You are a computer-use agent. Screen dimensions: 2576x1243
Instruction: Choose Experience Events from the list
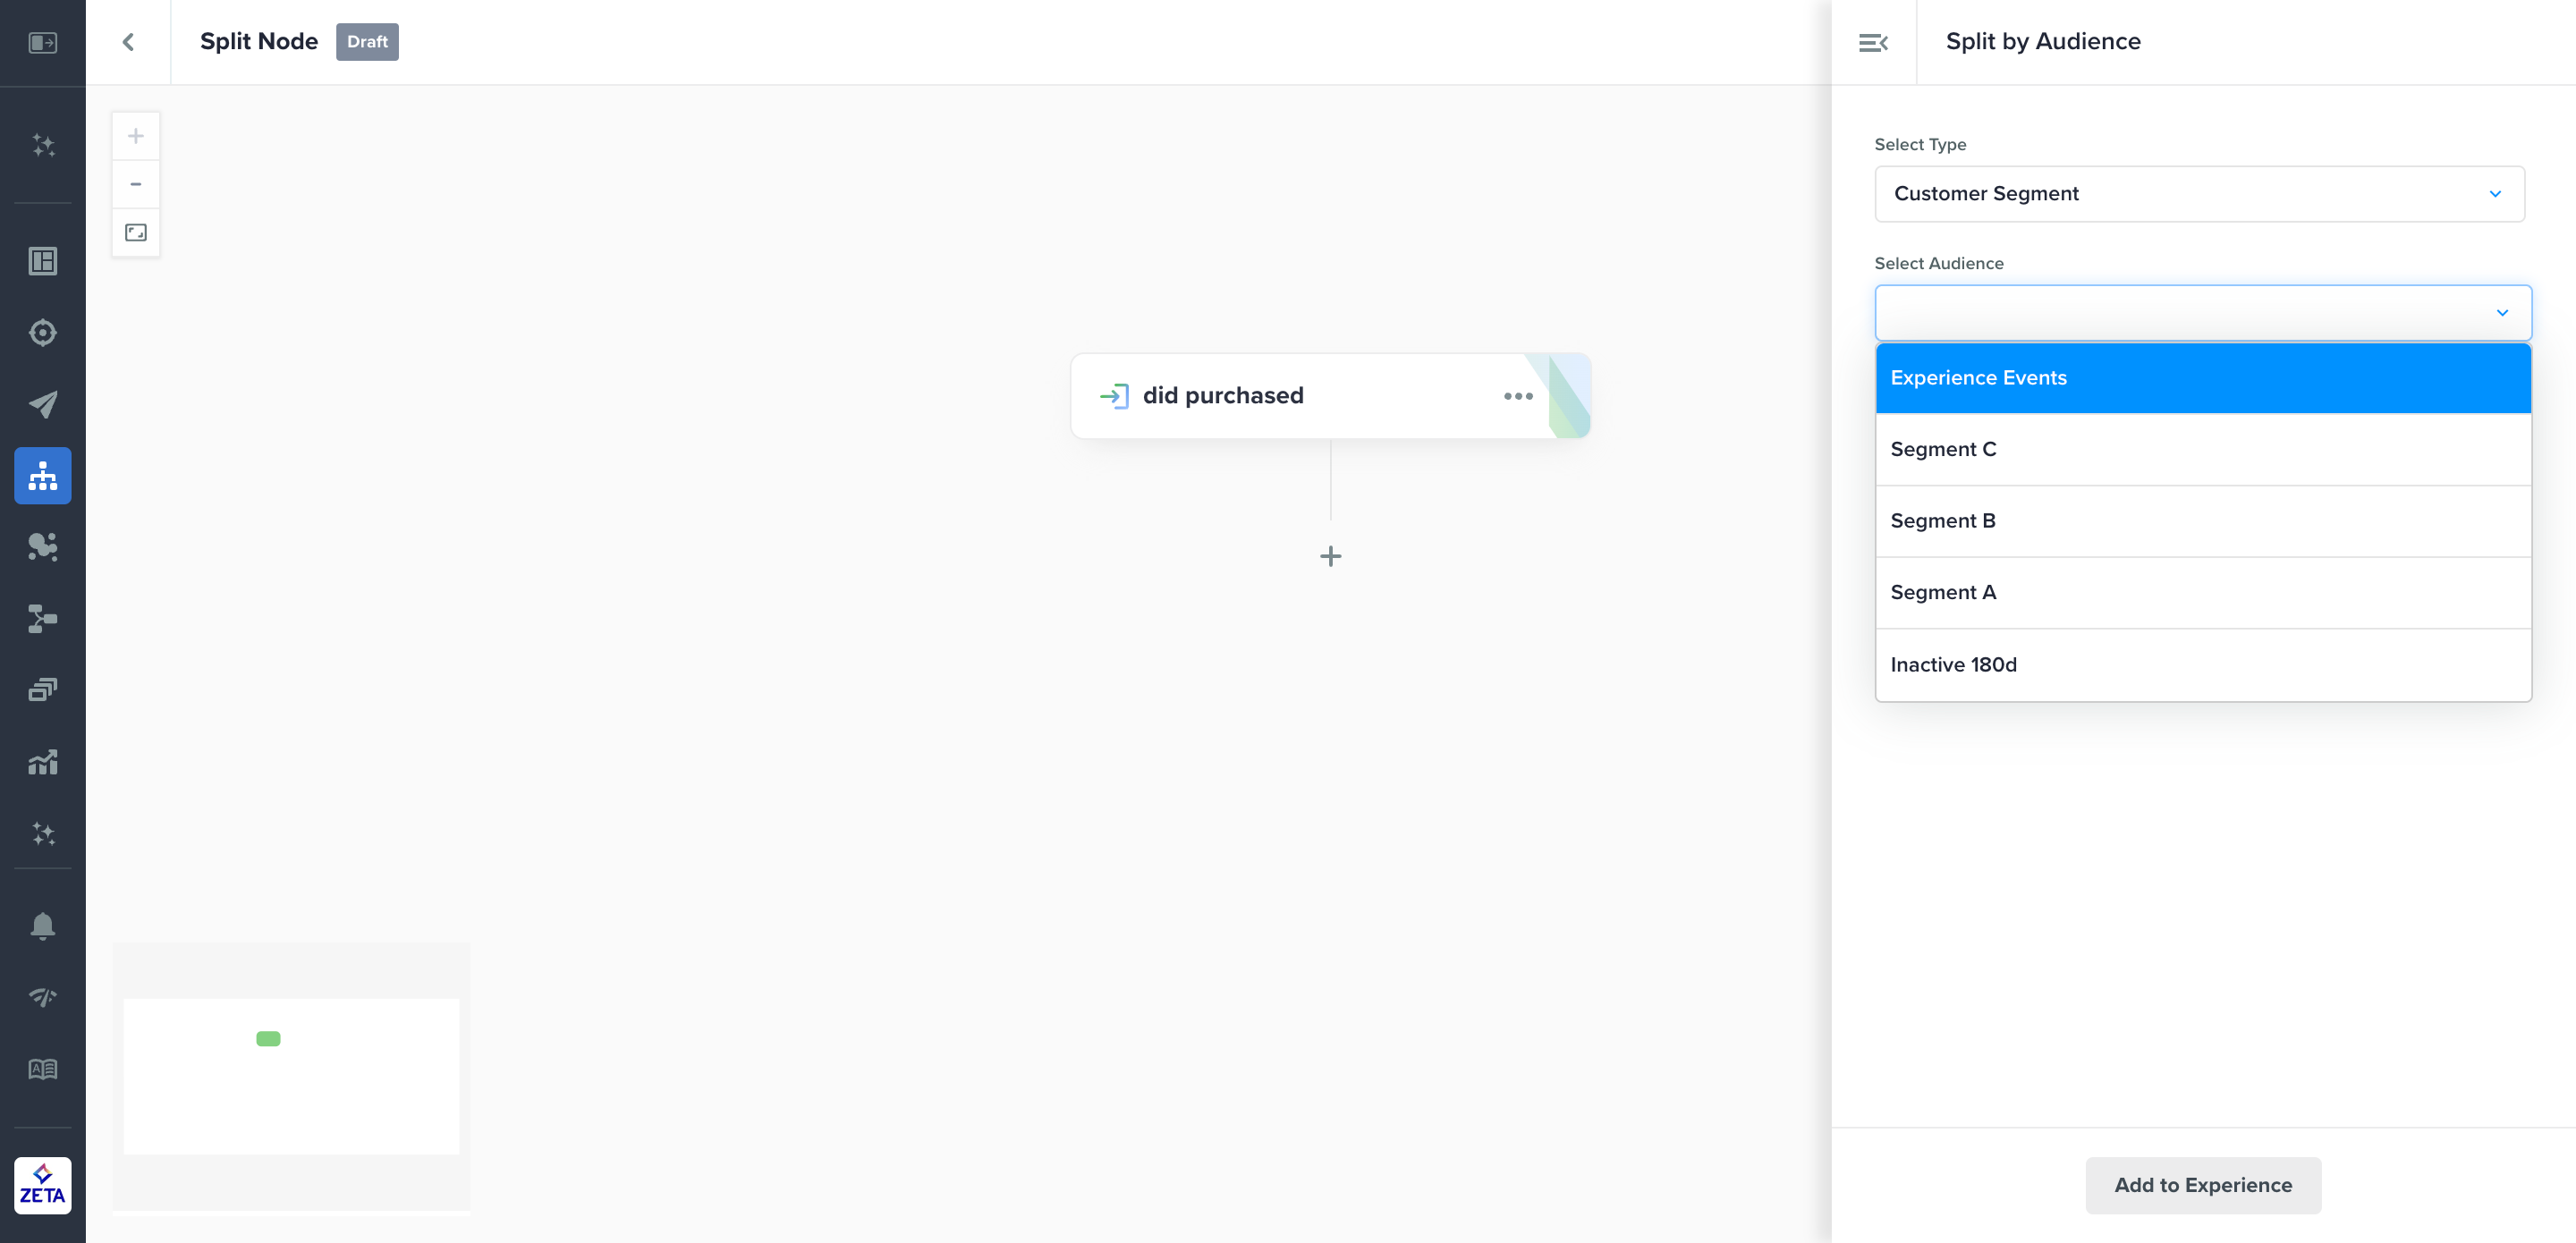click(x=2203, y=378)
